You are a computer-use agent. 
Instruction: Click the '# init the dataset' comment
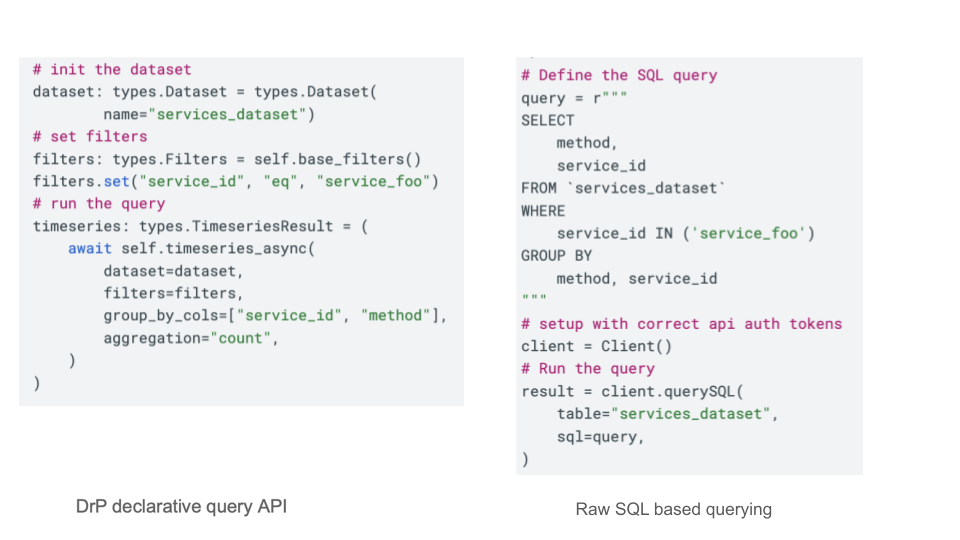coord(111,70)
